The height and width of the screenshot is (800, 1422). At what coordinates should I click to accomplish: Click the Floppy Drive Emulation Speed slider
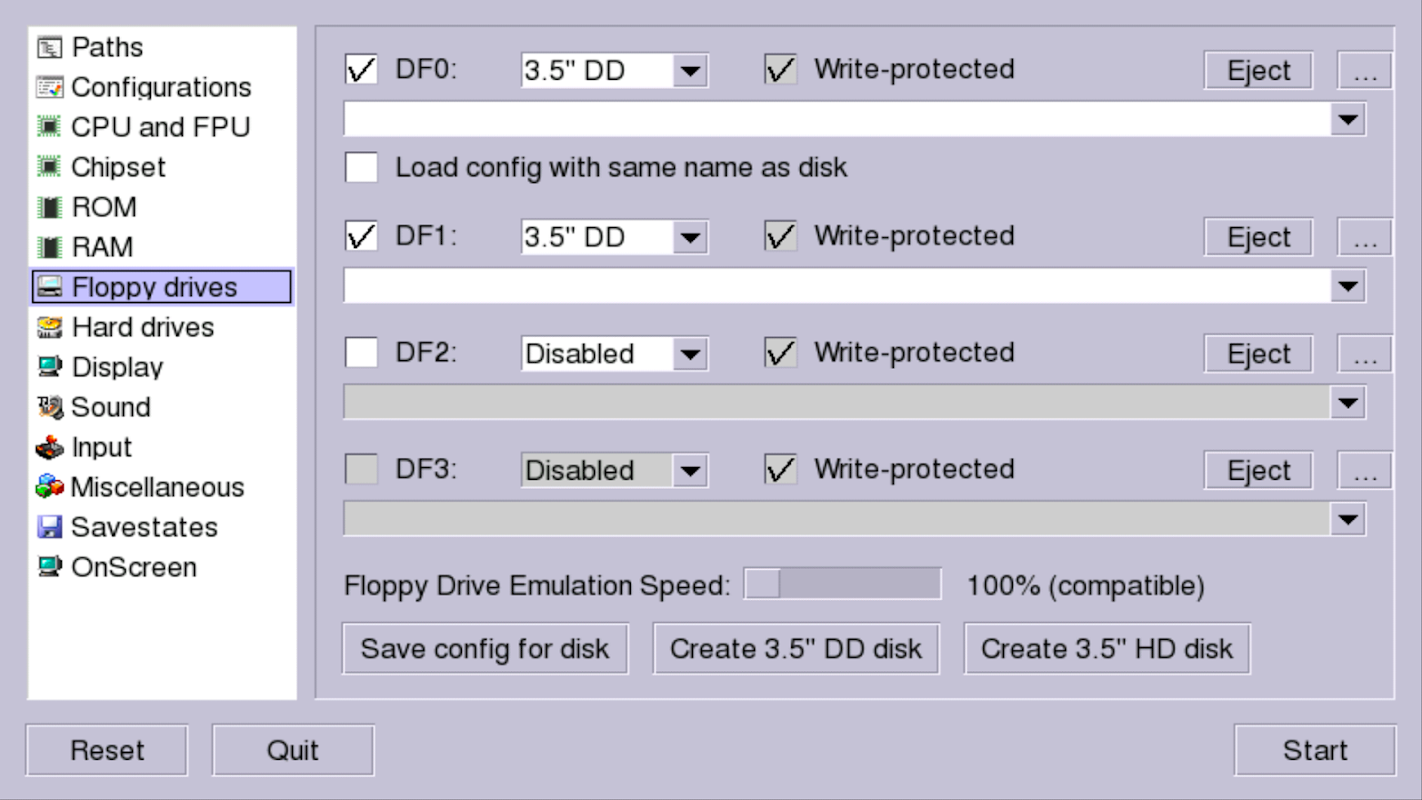tap(842, 584)
